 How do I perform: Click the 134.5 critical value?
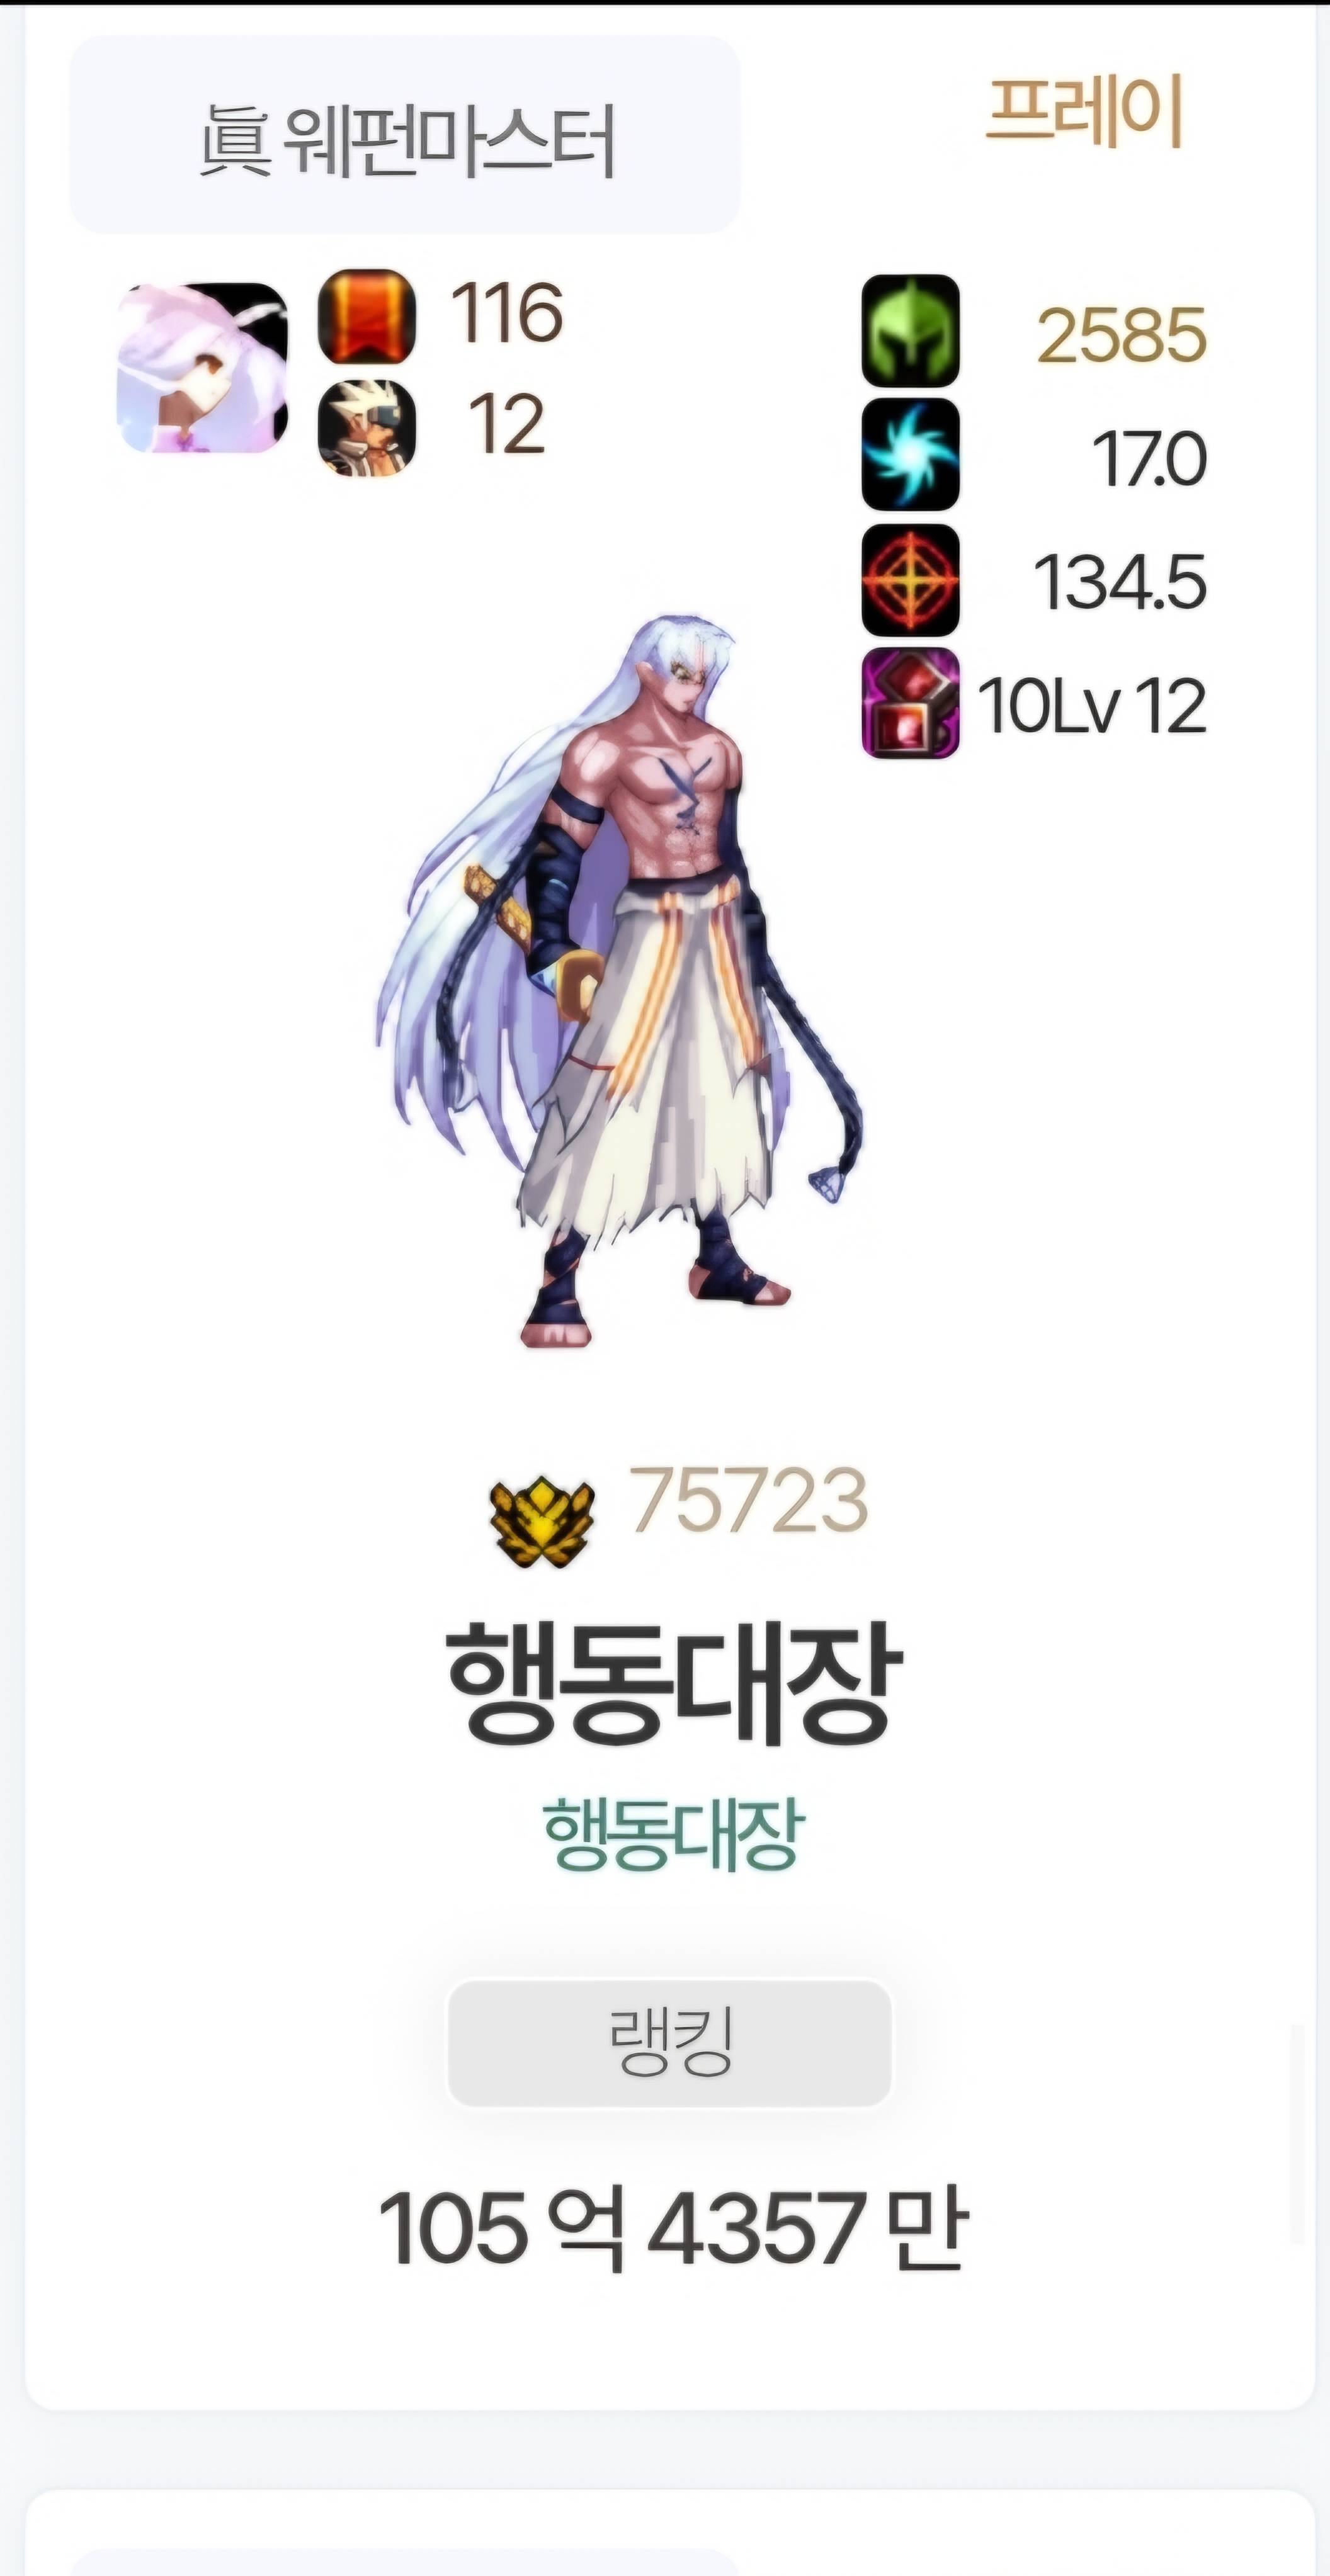pyautogui.click(x=1120, y=582)
